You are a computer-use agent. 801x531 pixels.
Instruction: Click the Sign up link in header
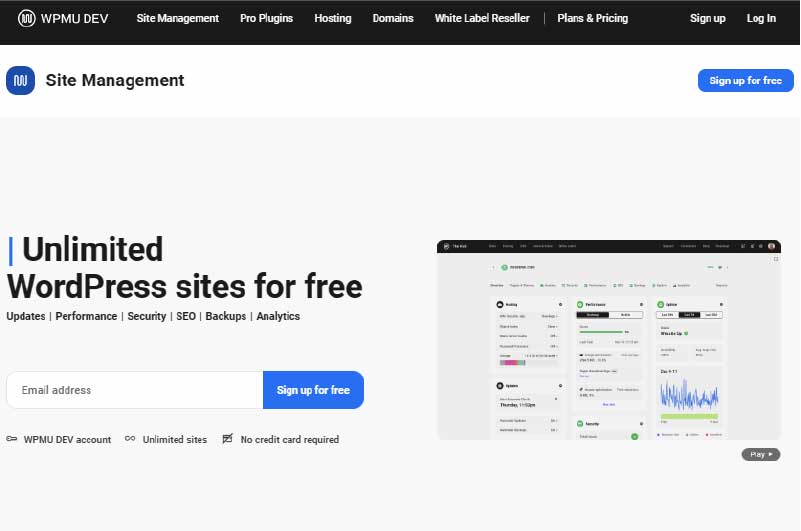(x=708, y=18)
